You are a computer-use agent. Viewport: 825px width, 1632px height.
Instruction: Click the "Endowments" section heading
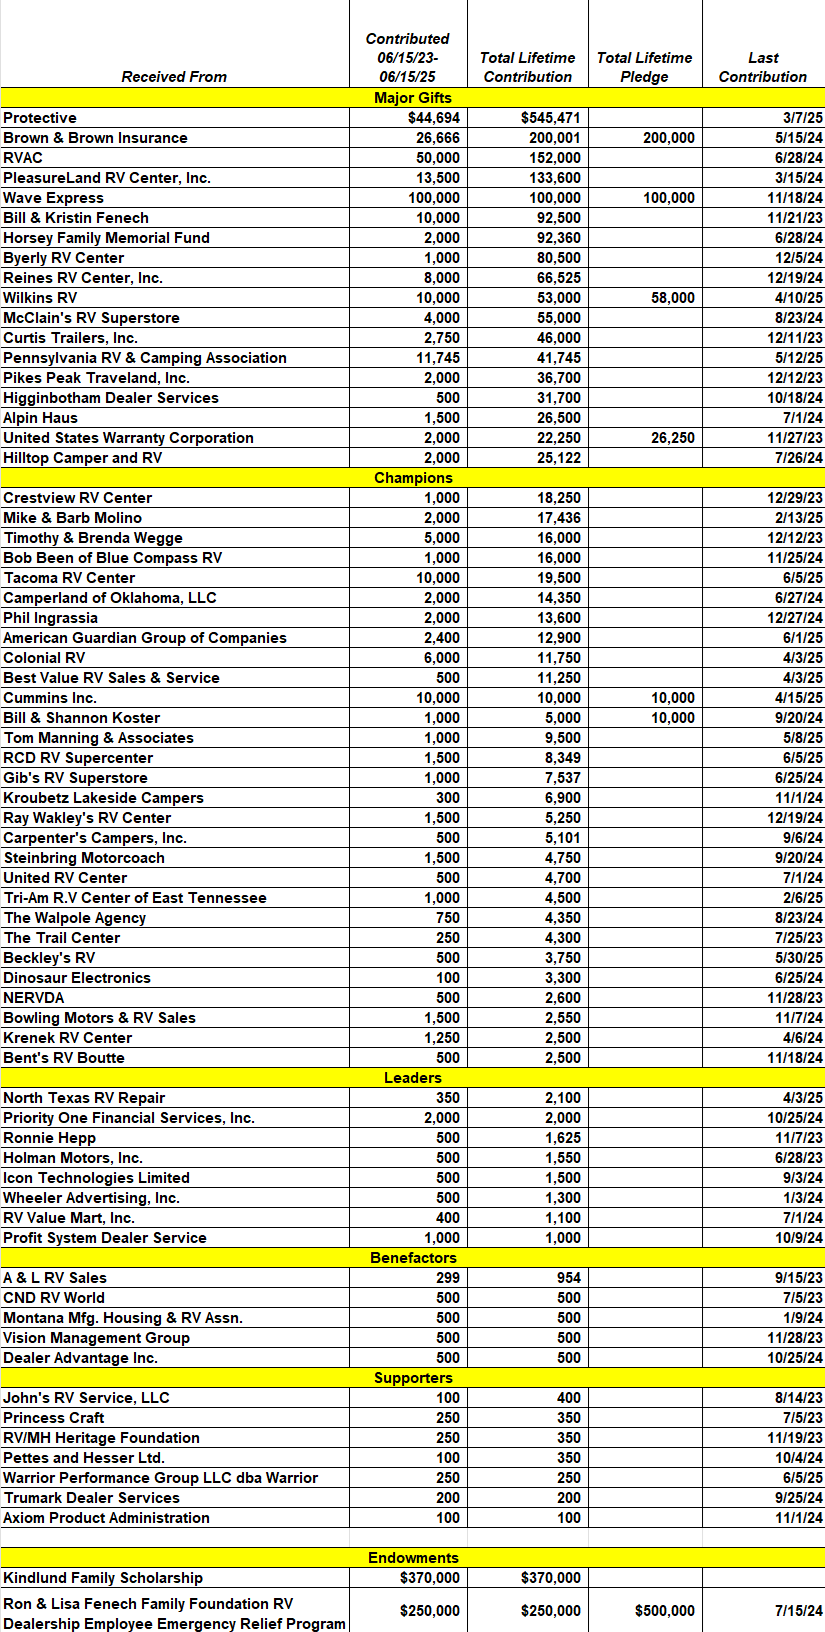coord(413,1558)
